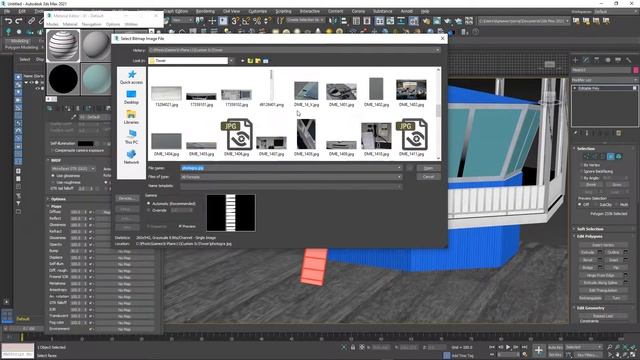Select Automatic (Recommended) gamma option
This screenshot has height=360, width=640.
point(171,203)
